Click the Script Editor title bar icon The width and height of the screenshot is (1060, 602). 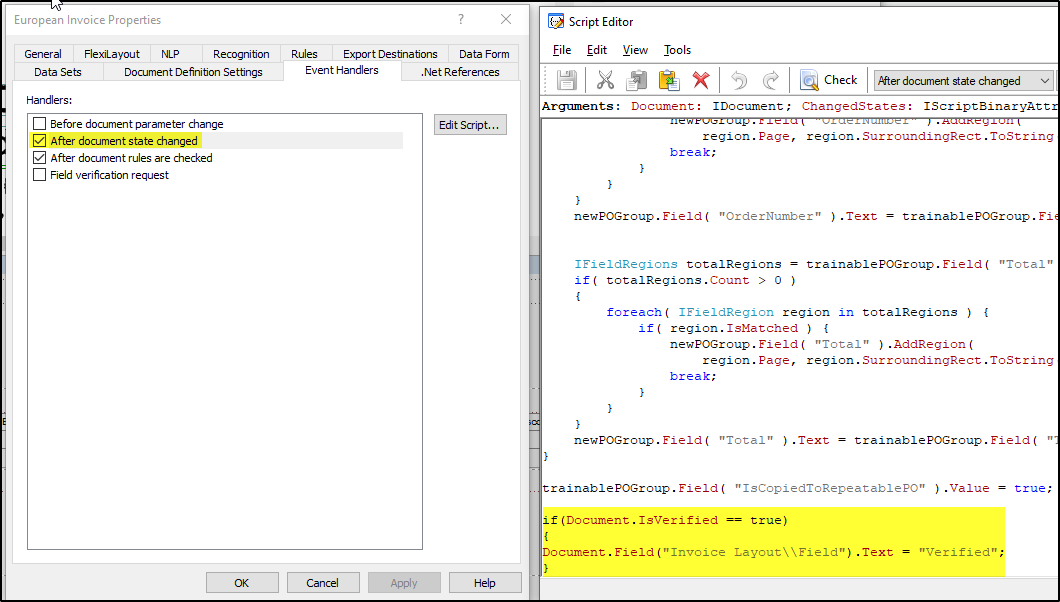click(x=556, y=22)
